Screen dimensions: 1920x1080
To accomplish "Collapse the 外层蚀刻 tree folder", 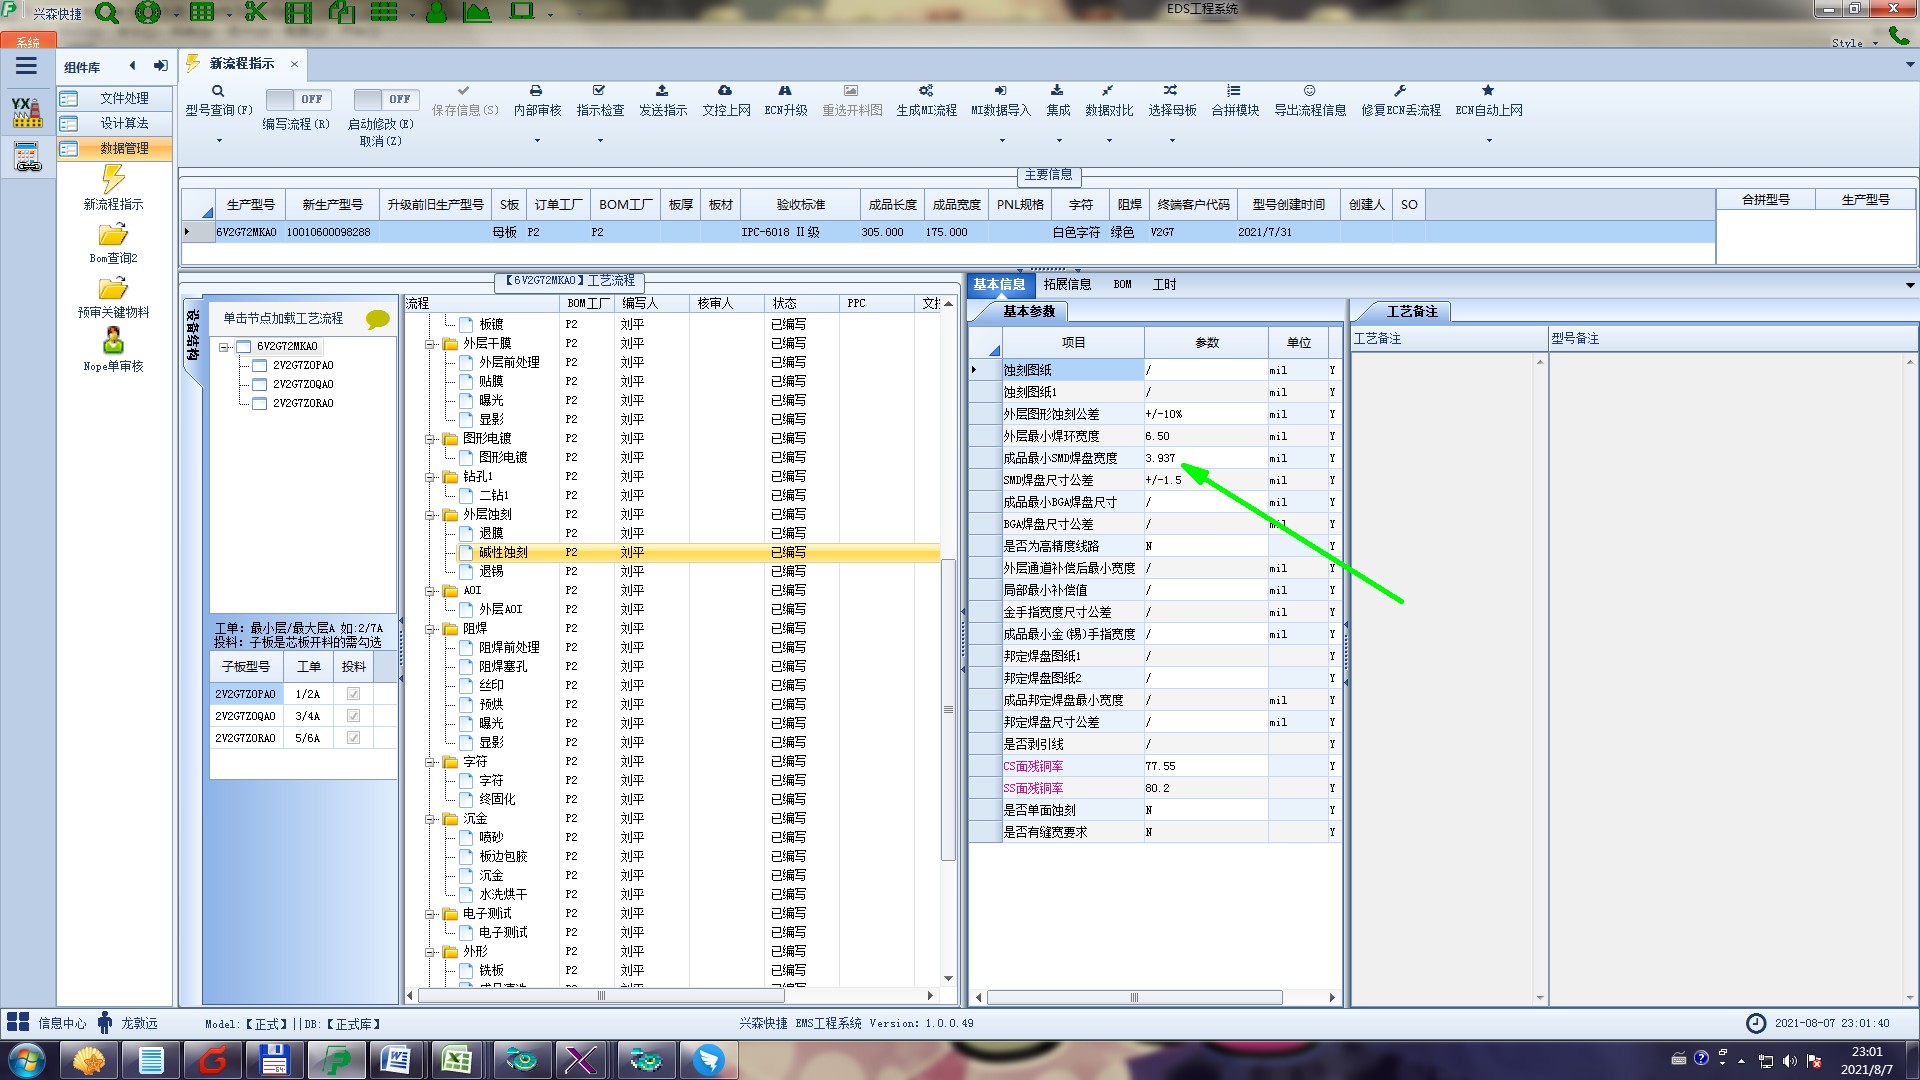I will (x=430, y=515).
